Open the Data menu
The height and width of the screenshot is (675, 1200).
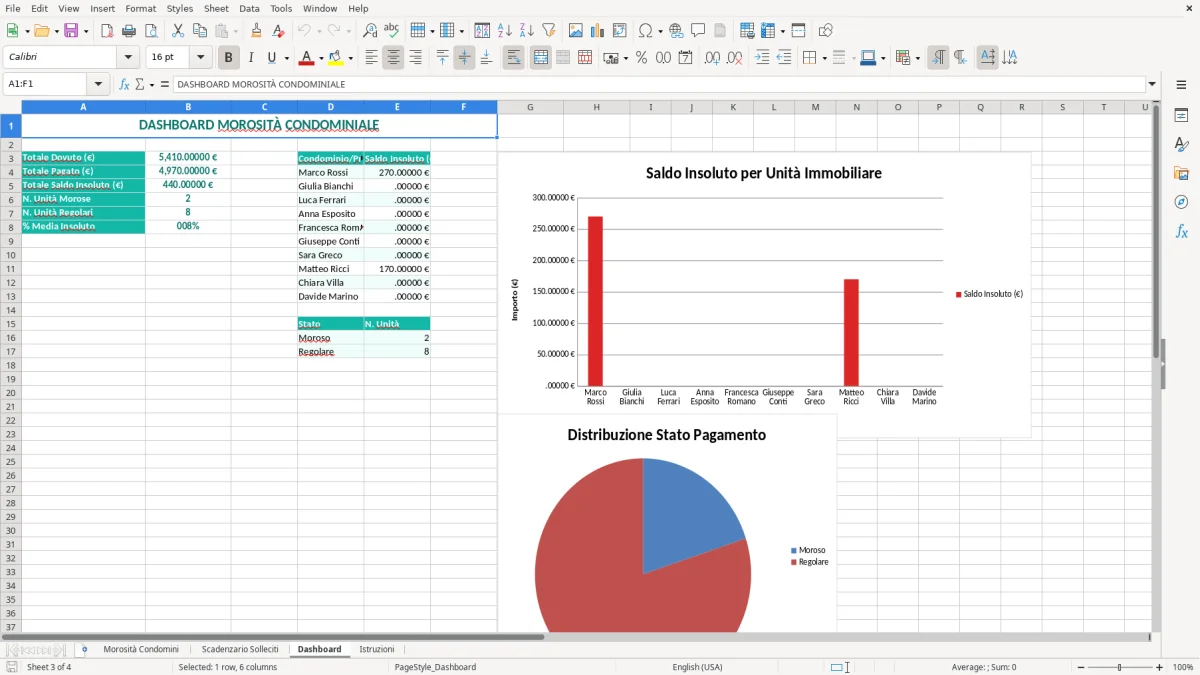(x=250, y=8)
